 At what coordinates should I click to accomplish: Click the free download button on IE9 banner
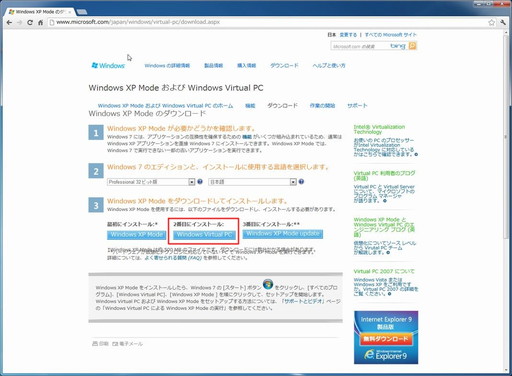click(386, 339)
